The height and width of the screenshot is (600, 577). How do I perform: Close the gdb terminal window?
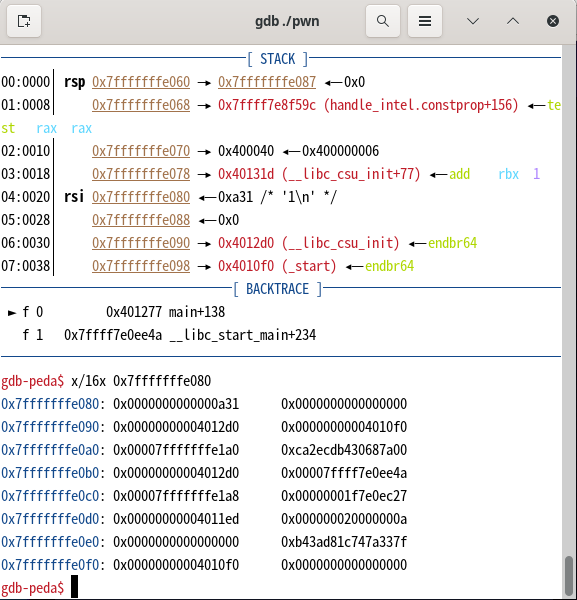point(553,21)
